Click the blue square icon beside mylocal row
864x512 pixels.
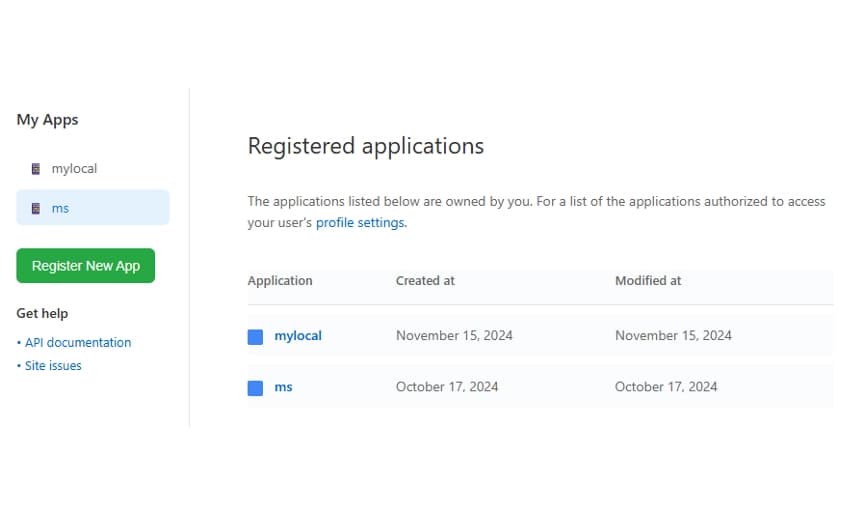coord(255,337)
